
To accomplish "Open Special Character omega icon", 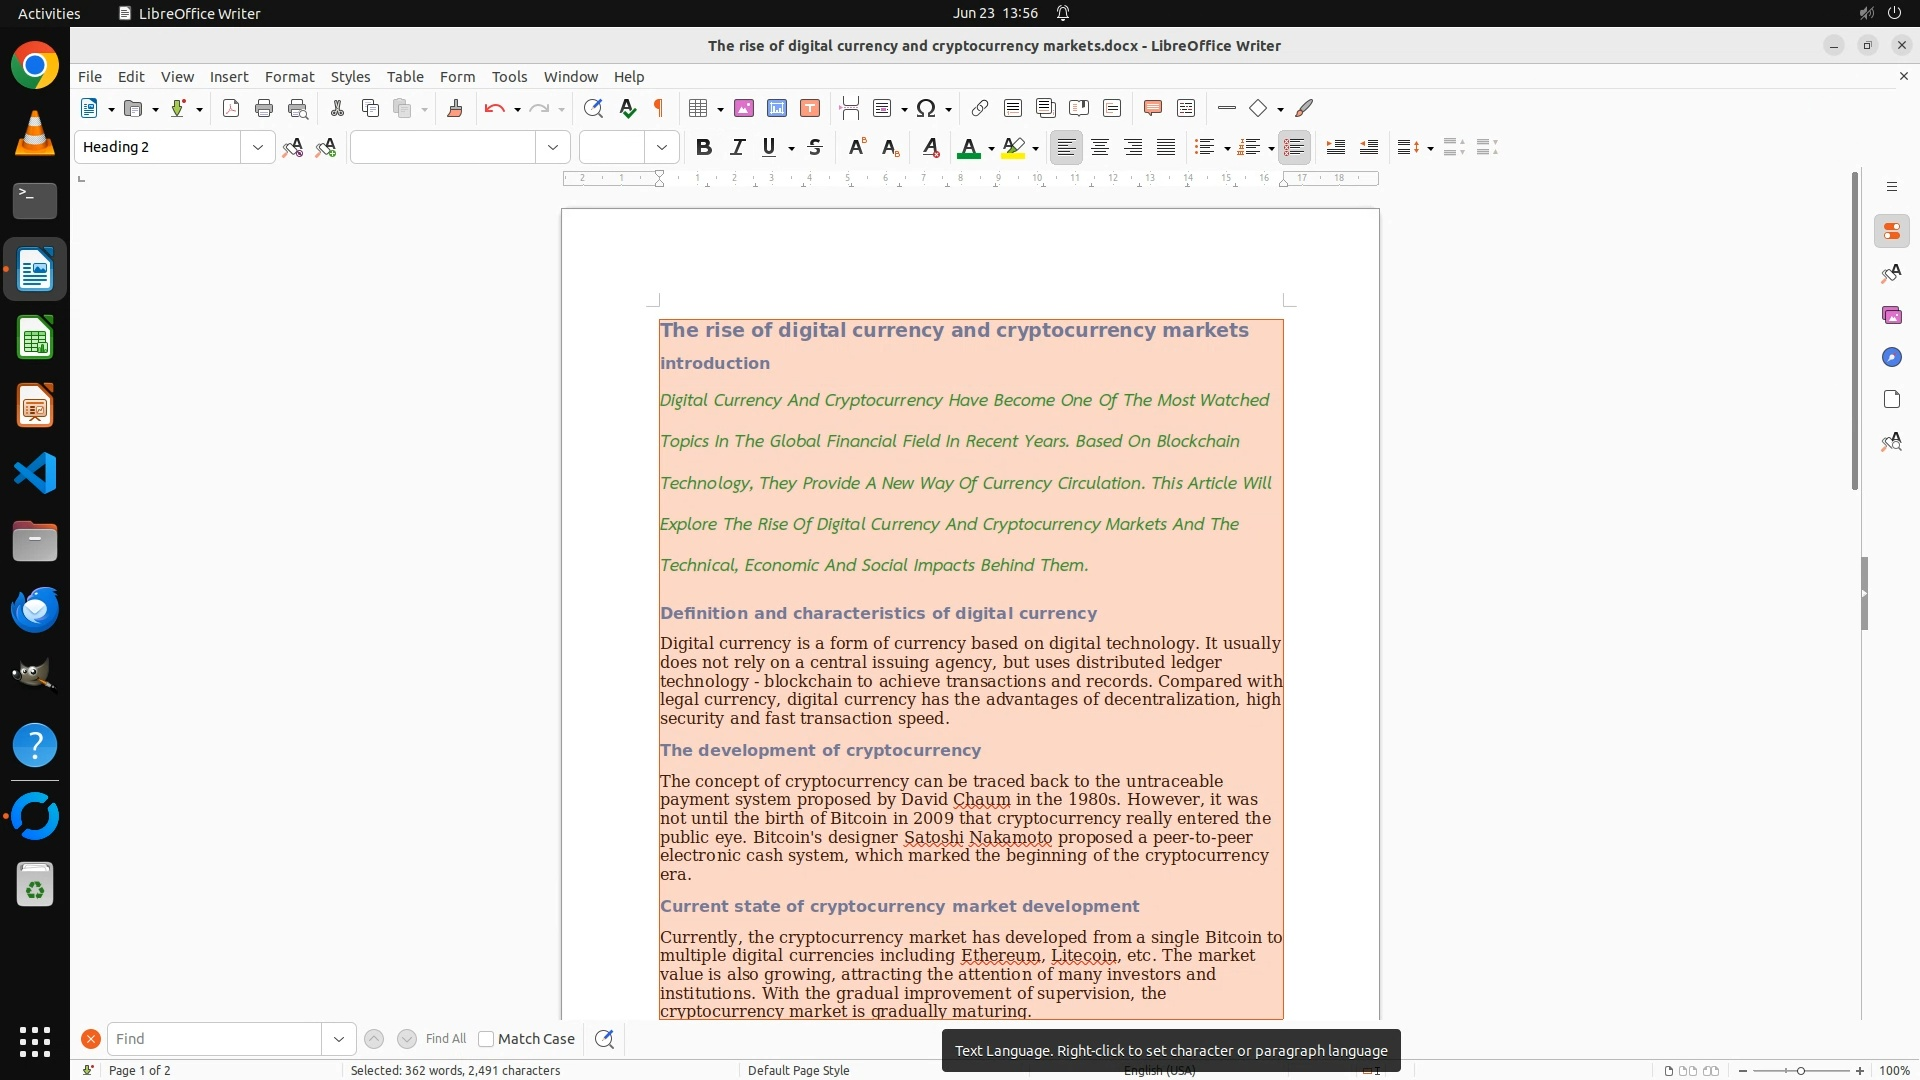I will [x=926, y=108].
